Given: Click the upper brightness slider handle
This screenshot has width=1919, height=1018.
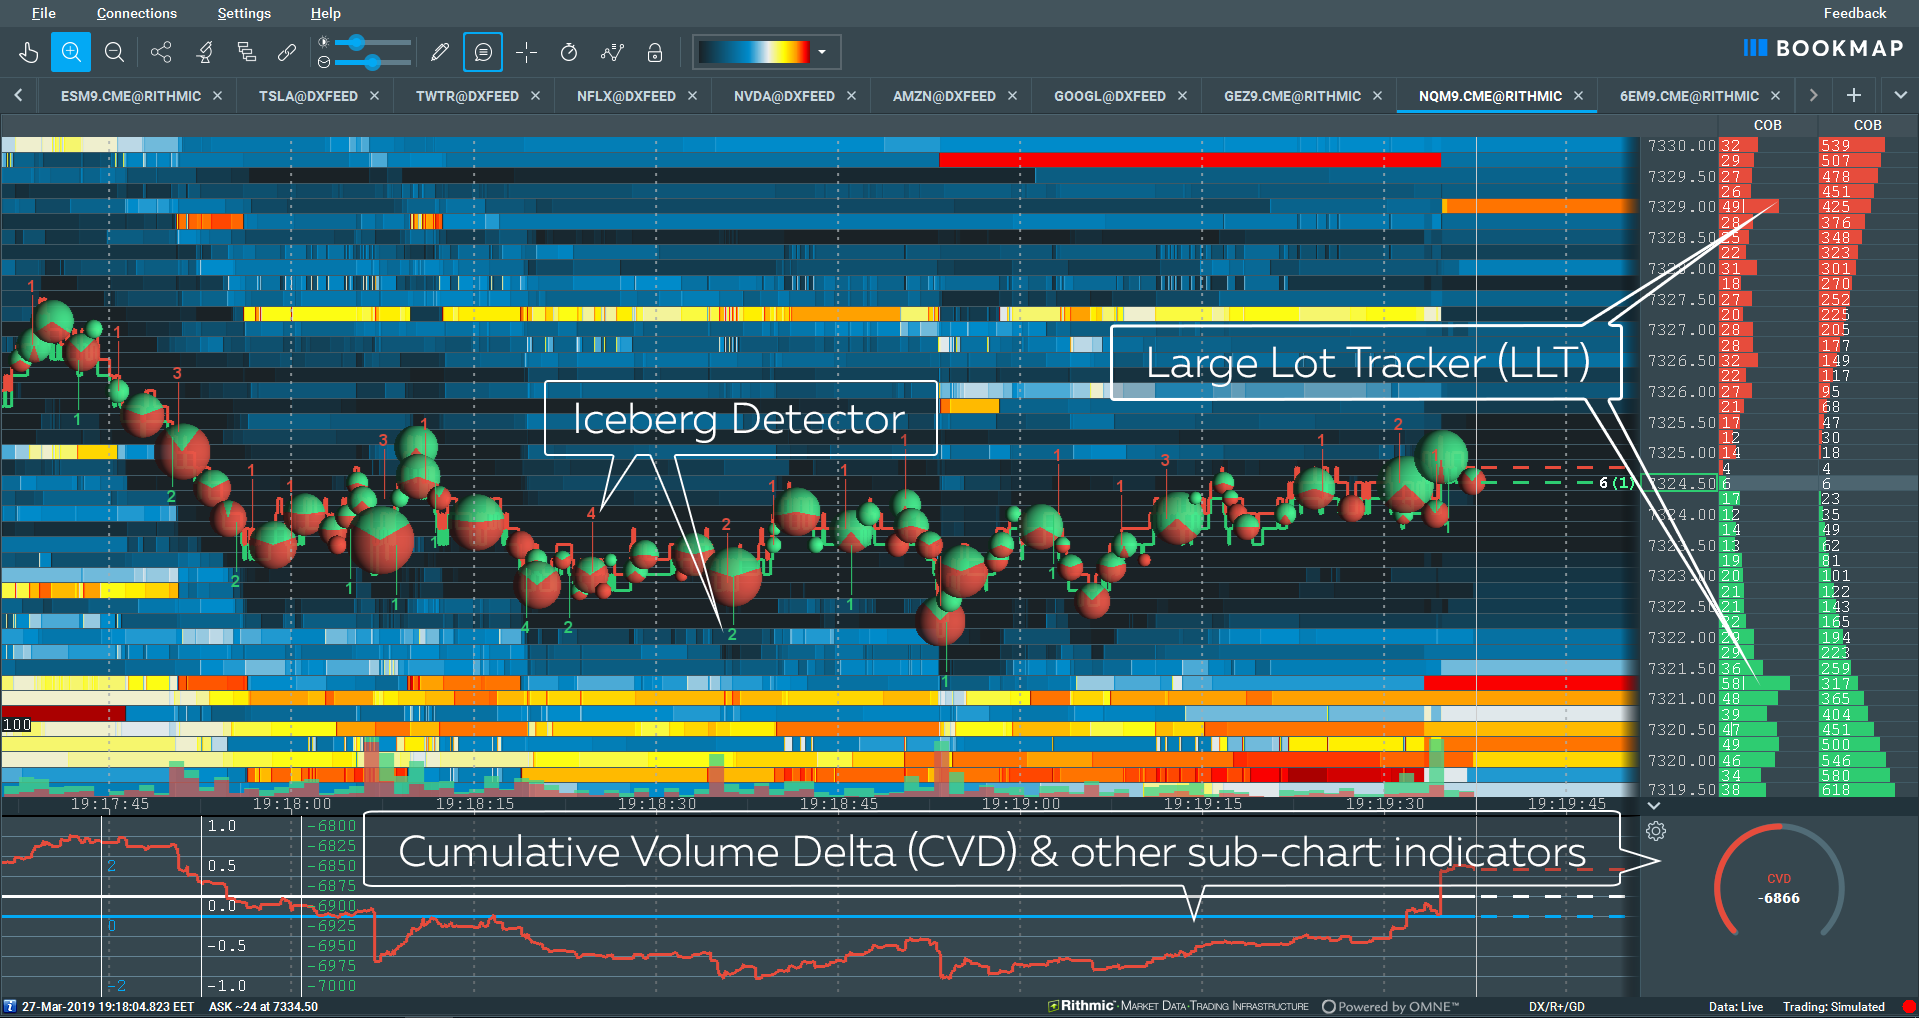Looking at the screenshot, I should tap(357, 43).
